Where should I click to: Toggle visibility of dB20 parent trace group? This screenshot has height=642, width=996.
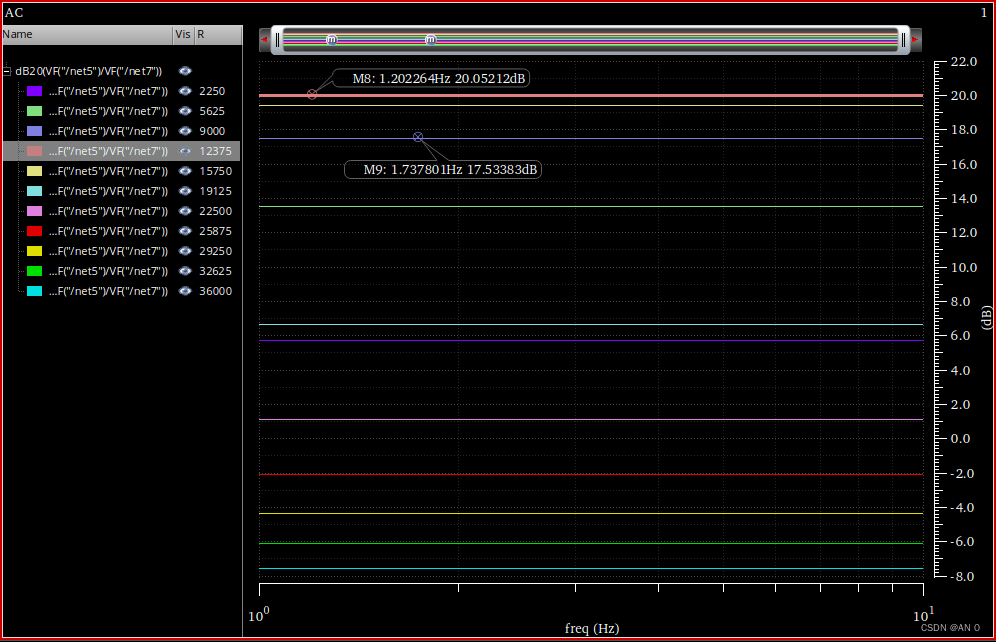tap(185, 71)
